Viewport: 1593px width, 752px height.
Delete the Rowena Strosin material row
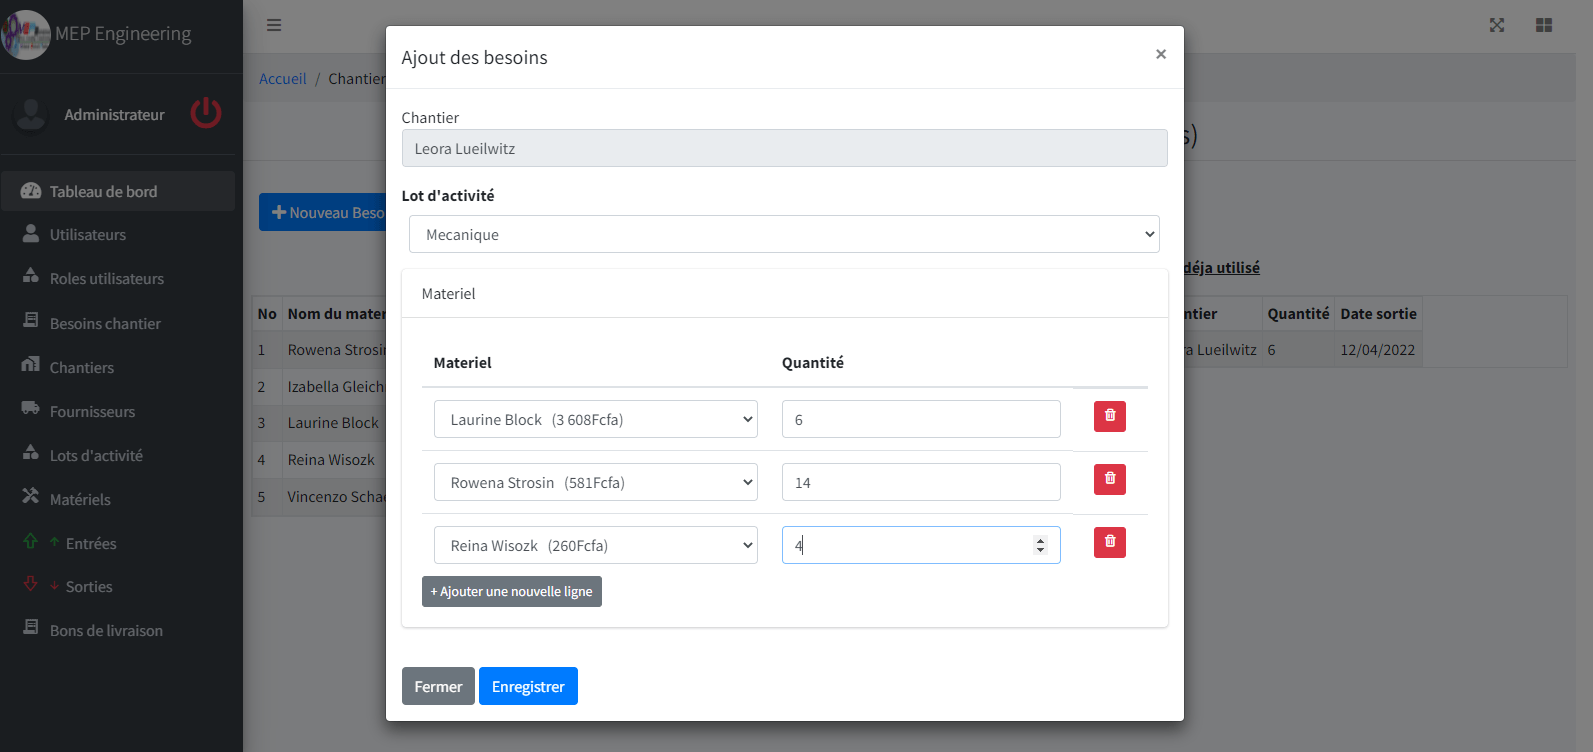pyautogui.click(x=1109, y=479)
